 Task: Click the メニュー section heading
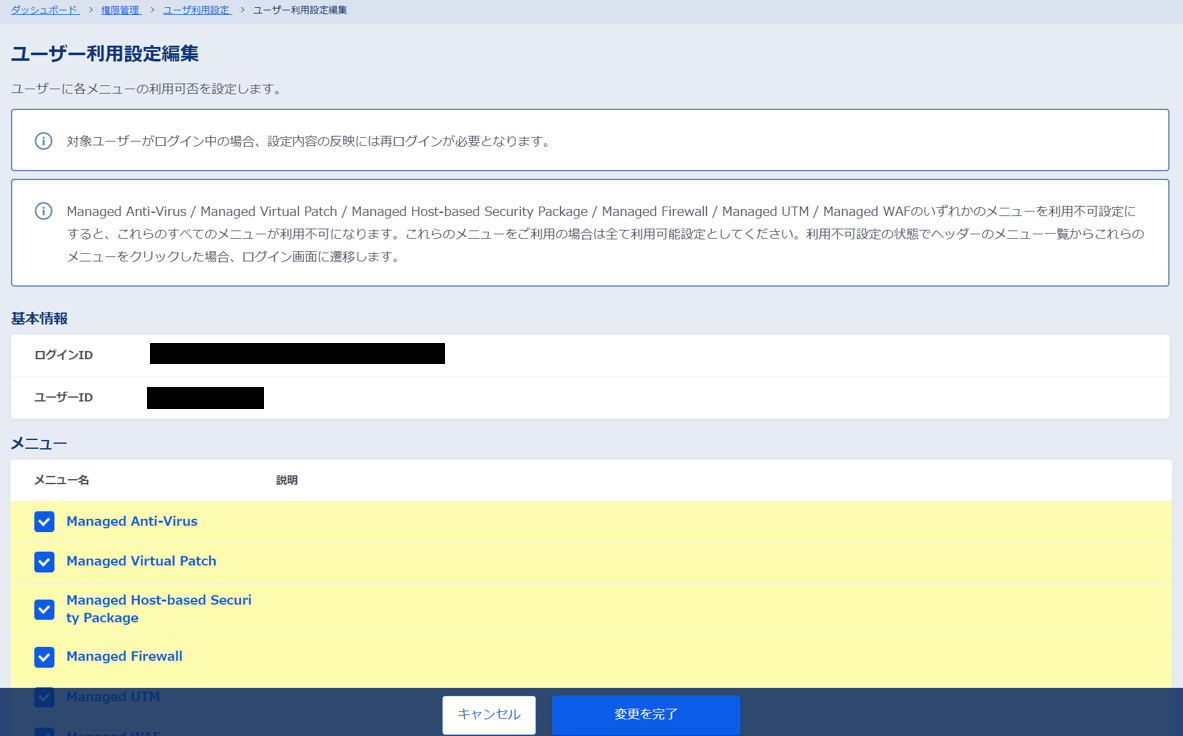pyautogui.click(x=39, y=443)
